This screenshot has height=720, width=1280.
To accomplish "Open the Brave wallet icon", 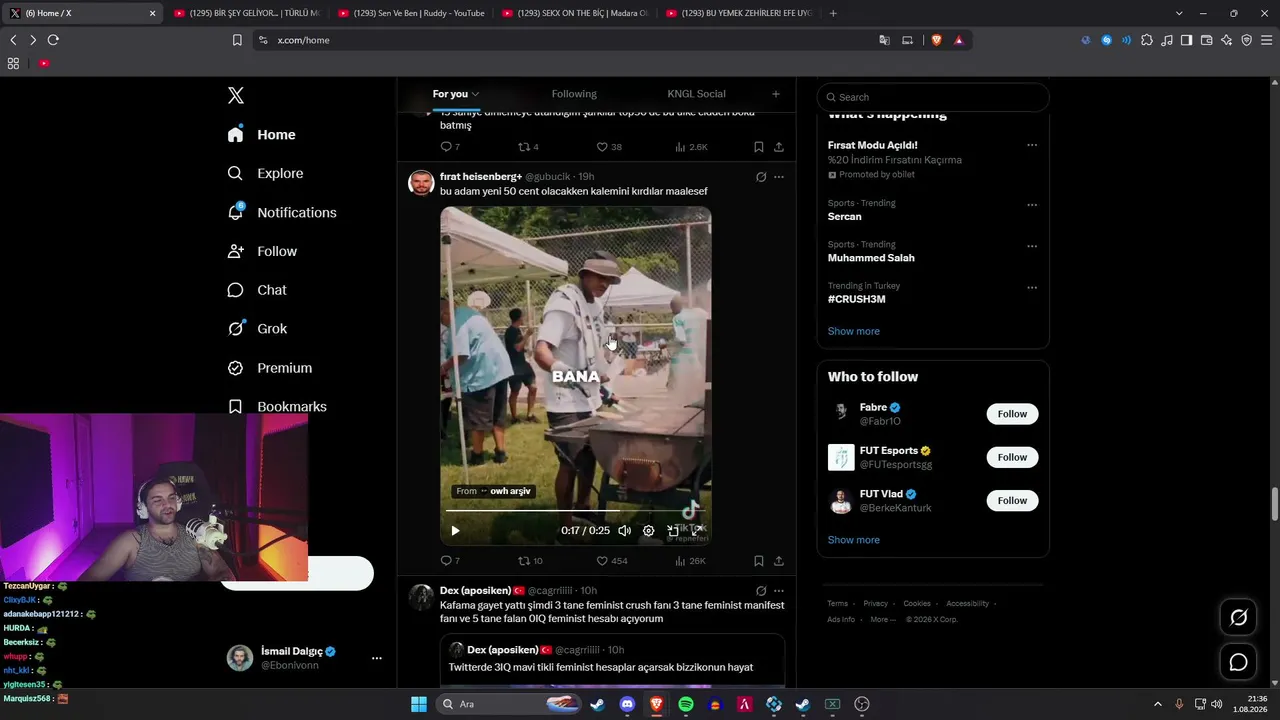I will [1206, 40].
